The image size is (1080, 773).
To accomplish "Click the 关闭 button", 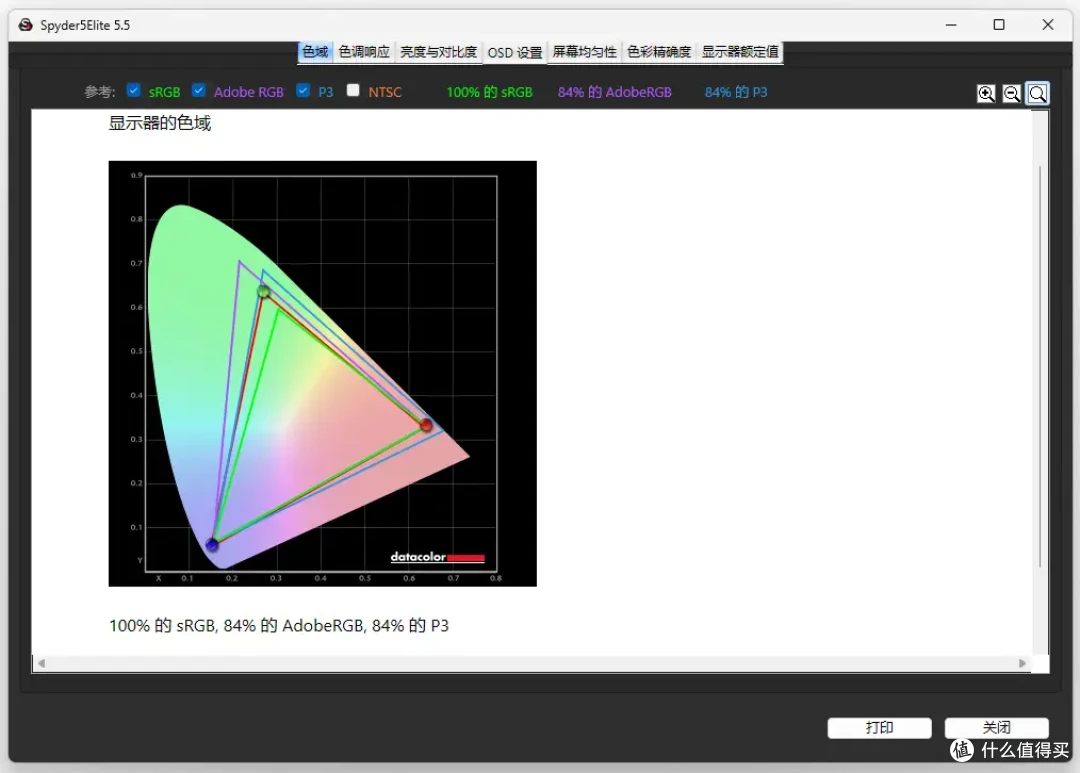I will pyautogui.click(x=997, y=728).
